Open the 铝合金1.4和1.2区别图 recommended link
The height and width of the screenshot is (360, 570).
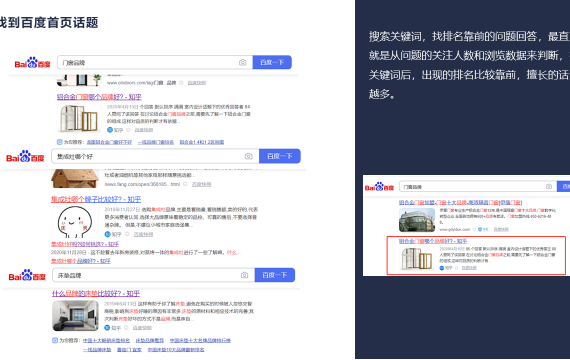[x=202, y=142]
